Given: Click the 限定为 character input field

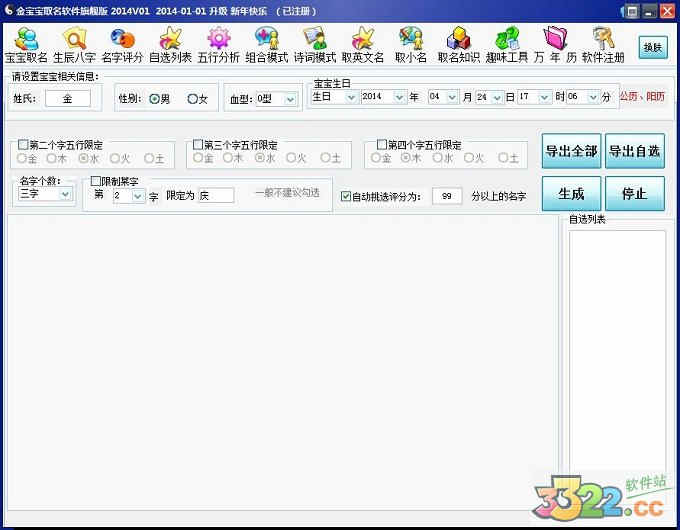Looking at the screenshot, I should click(x=216, y=196).
